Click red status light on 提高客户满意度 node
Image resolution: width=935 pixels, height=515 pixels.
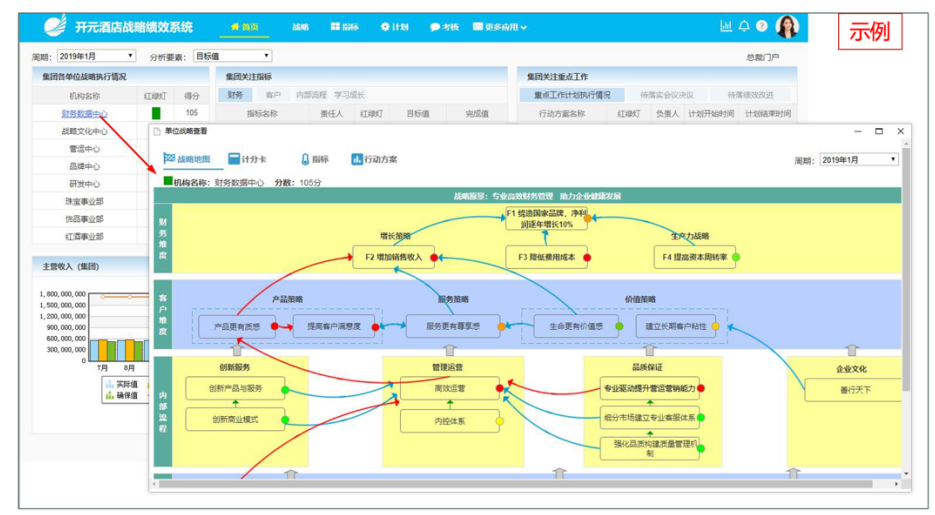point(375,327)
